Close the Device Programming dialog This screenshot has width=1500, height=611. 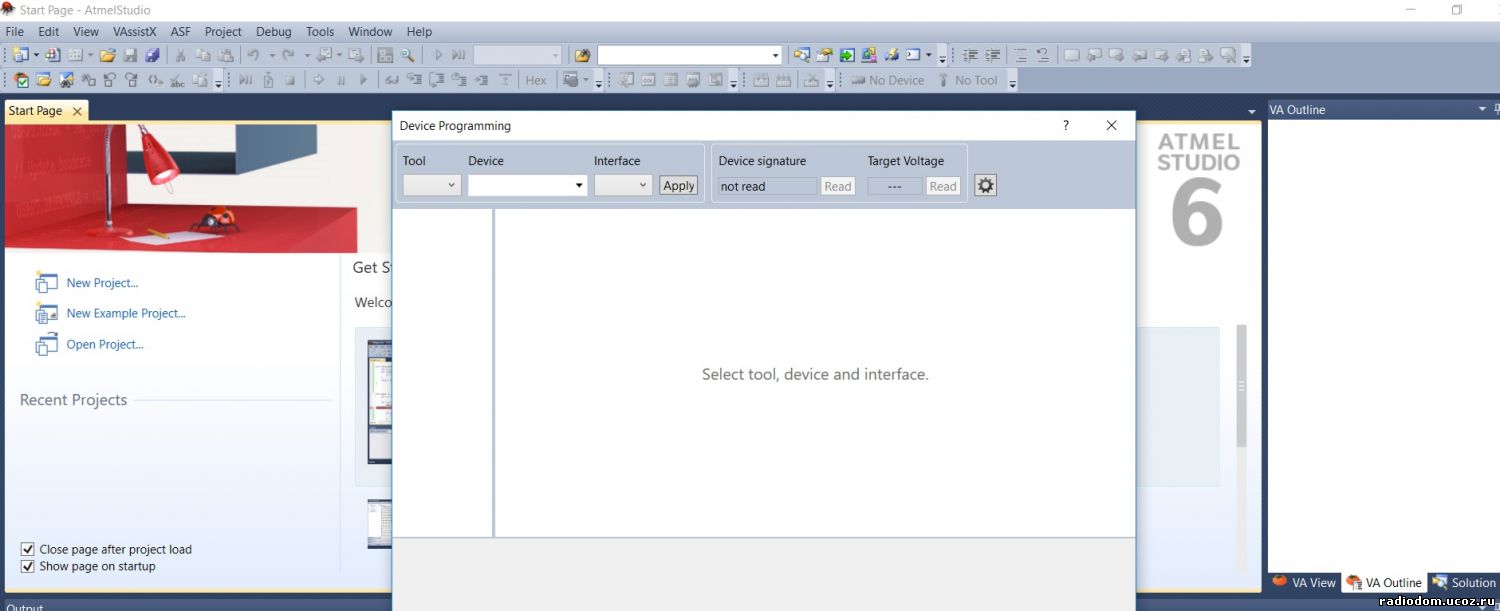pos(1111,125)
